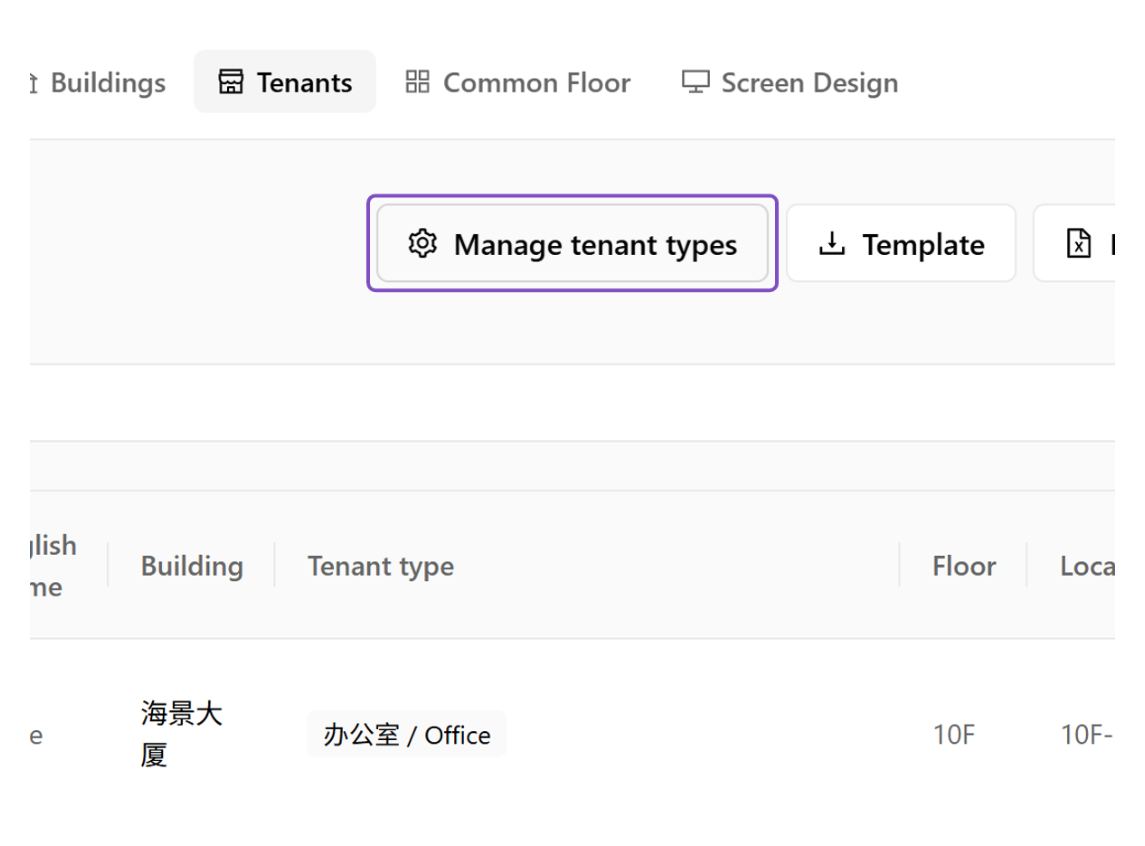
Task: Switch to the Buildings tab
Action: point(98,82)
